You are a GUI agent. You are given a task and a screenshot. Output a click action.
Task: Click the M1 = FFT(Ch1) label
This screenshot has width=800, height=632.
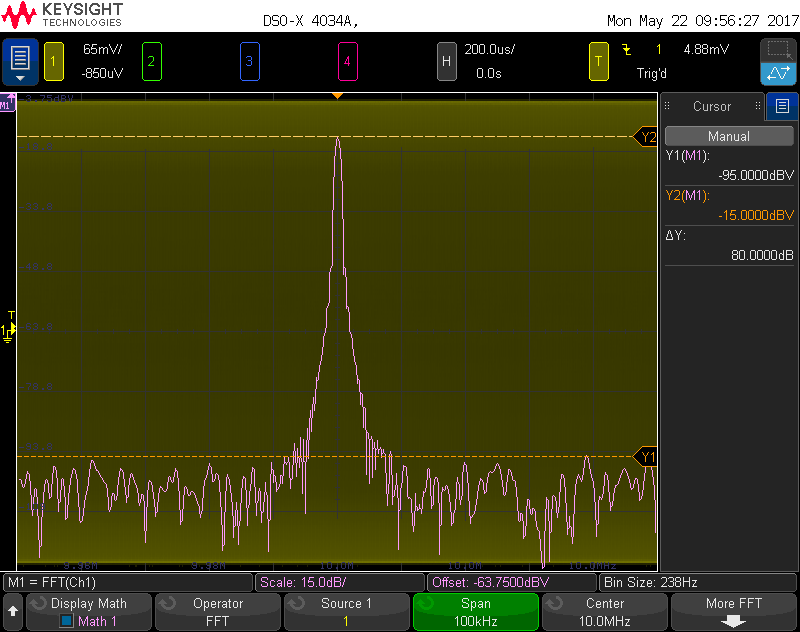[128, 582]
